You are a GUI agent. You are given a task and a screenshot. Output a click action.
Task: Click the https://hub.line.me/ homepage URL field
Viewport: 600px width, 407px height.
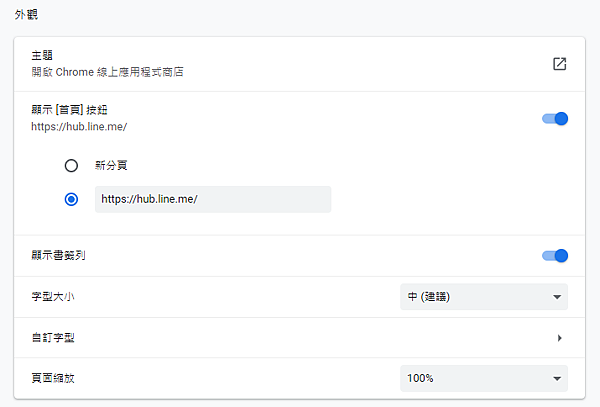pos(213,199)
